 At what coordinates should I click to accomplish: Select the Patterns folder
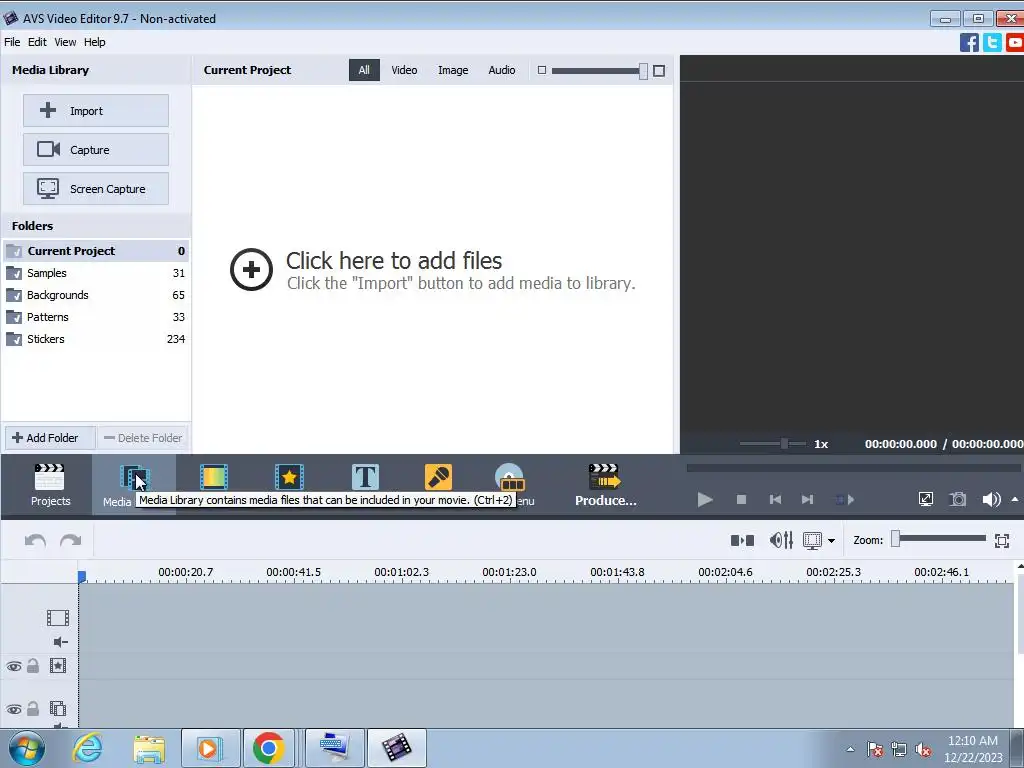coord(96,317)
